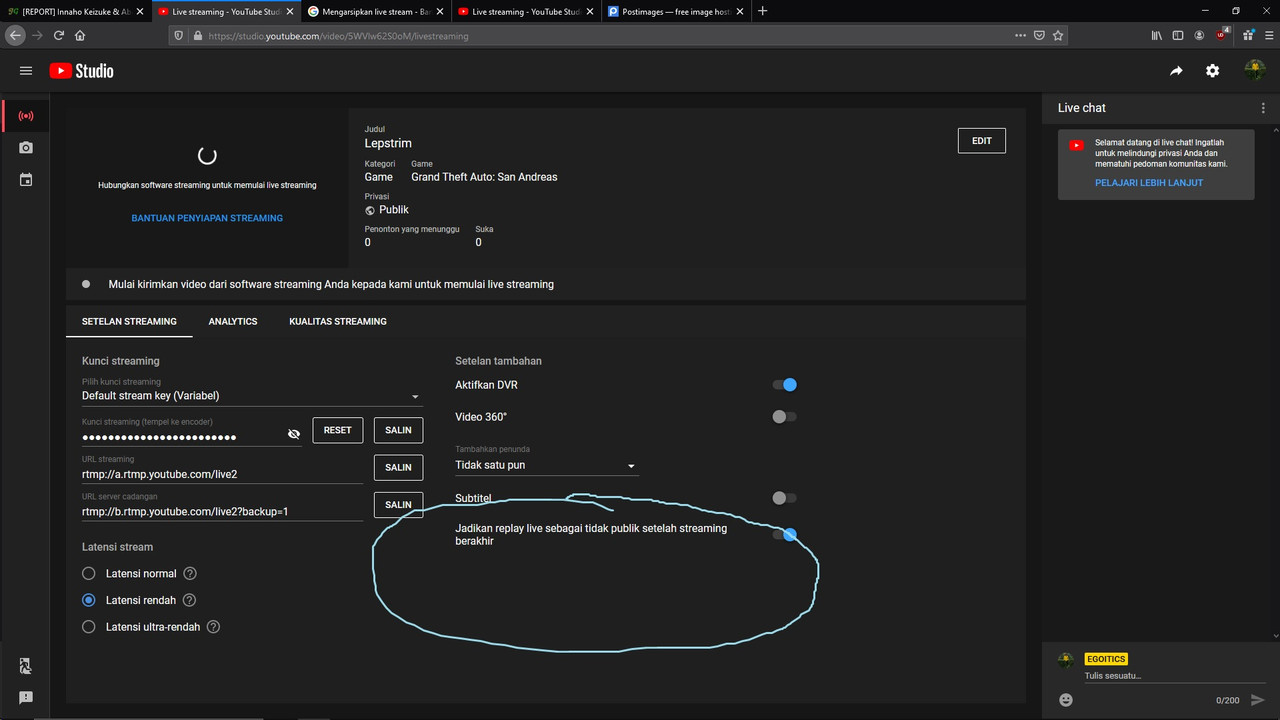Open the channel avatar account menu

click(1254, 70)
